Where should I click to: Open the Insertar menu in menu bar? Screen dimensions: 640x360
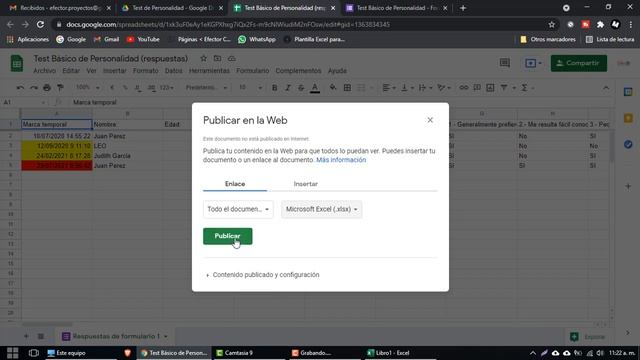point(115,71)
